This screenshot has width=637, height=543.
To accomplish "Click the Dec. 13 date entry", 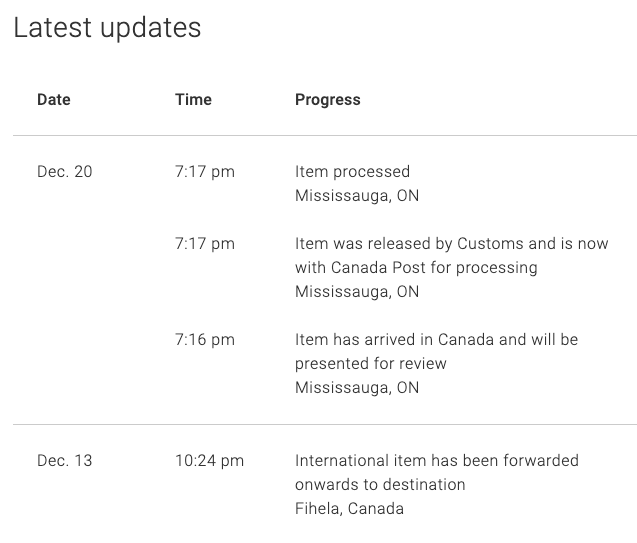I will pyautogui.click(x=64, y=461).
